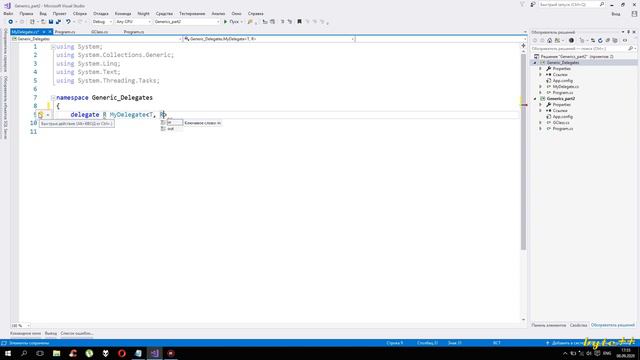Toggle a bookmark with the bookmark icon
This screenshot has width=640, height=360.
pos(299,22)
